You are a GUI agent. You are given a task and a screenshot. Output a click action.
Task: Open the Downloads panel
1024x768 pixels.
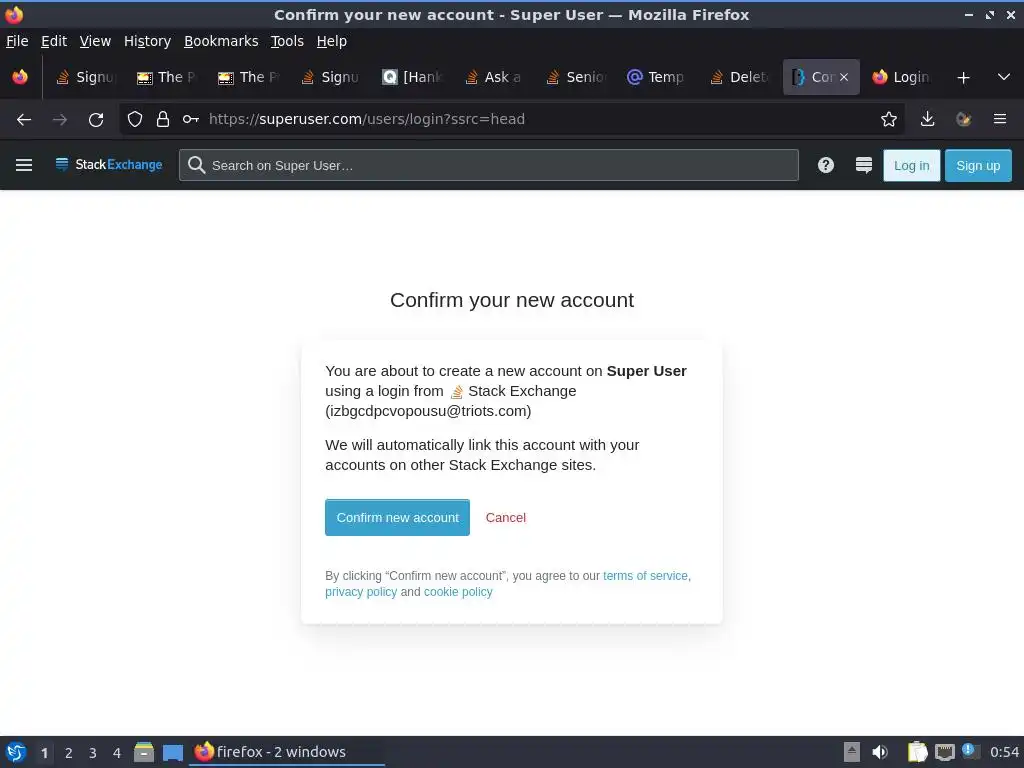coord(927,120)
